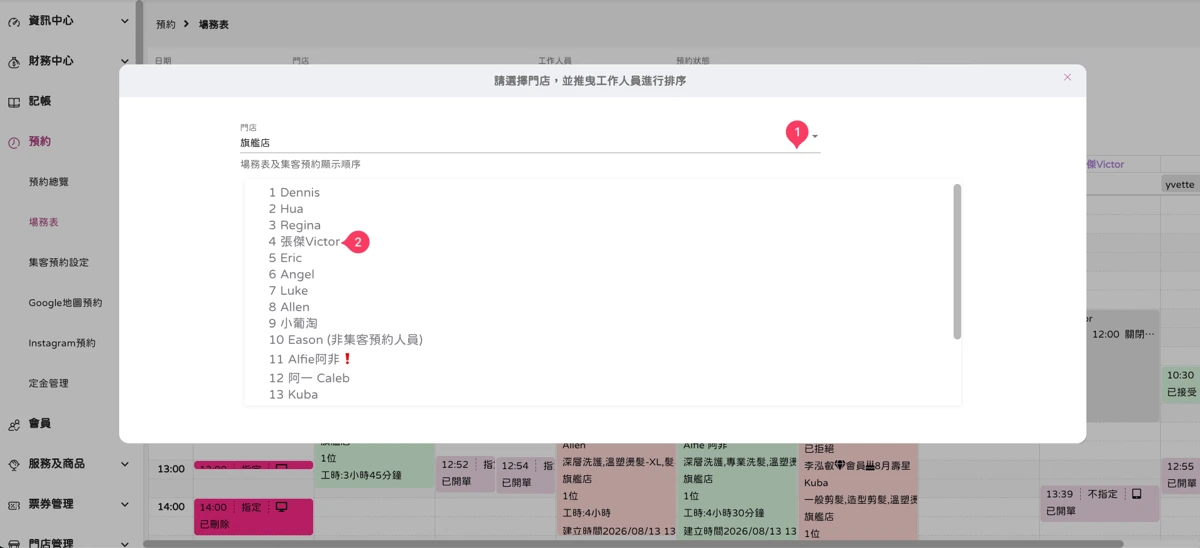
Task: Click the yvette column header
Action: pyautogui.click(x=1180, y=184)
